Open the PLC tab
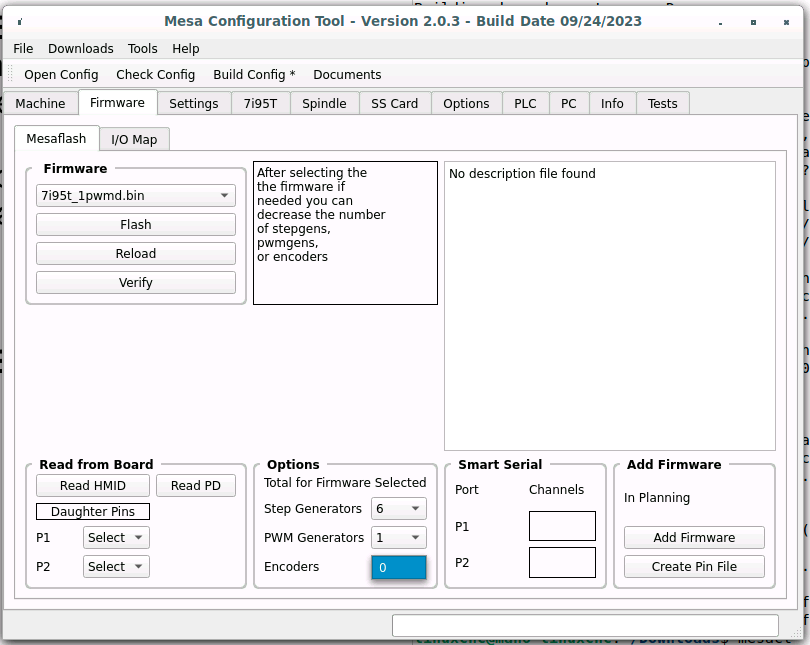Viewport: 810px width, 645px height. pyautogui.click(x=525, y=103)
